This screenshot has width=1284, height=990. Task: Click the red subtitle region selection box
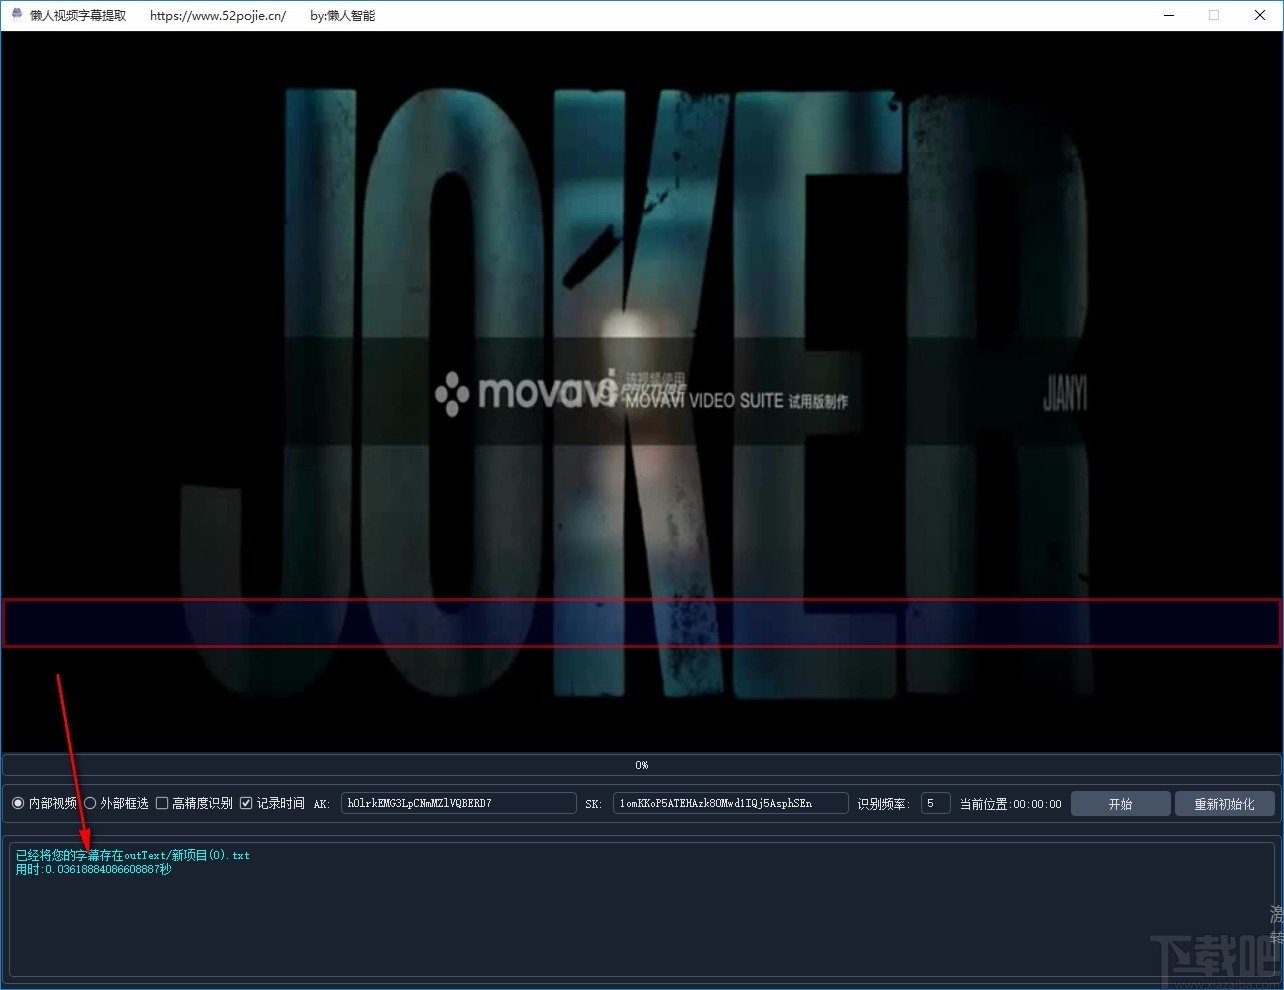(642, 623)
